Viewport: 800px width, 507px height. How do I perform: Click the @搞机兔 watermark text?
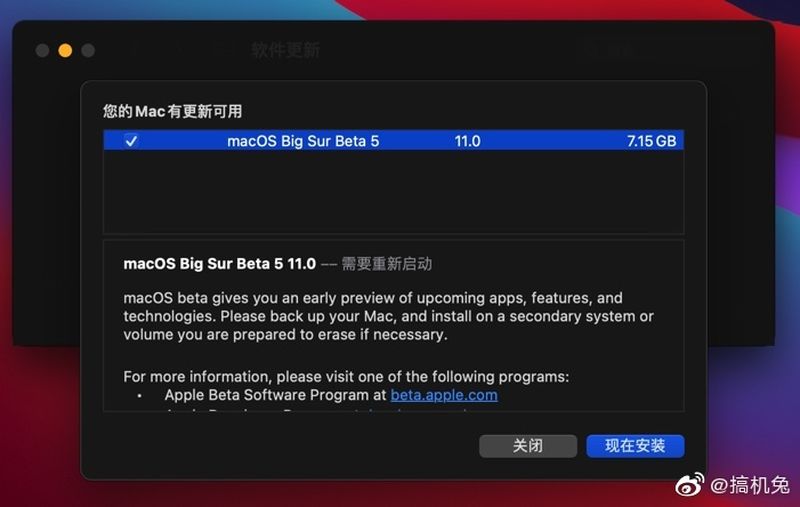(750, 485)
